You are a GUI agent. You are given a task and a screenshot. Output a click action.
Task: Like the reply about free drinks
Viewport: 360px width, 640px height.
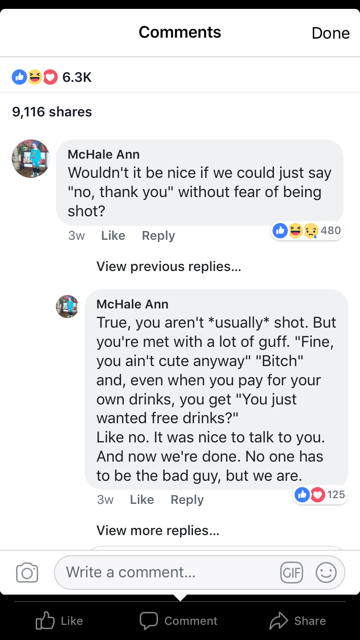click(x=142, y=500)
